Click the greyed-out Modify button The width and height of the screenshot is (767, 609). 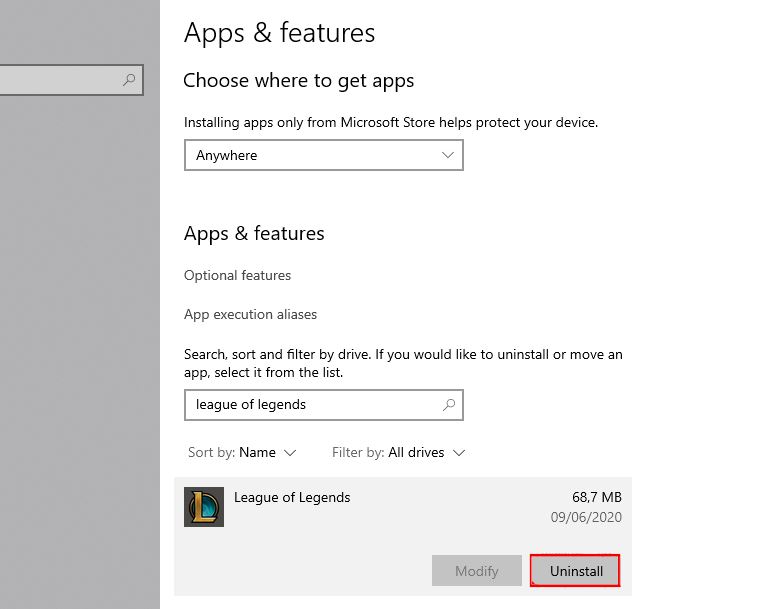click(476, 571)
